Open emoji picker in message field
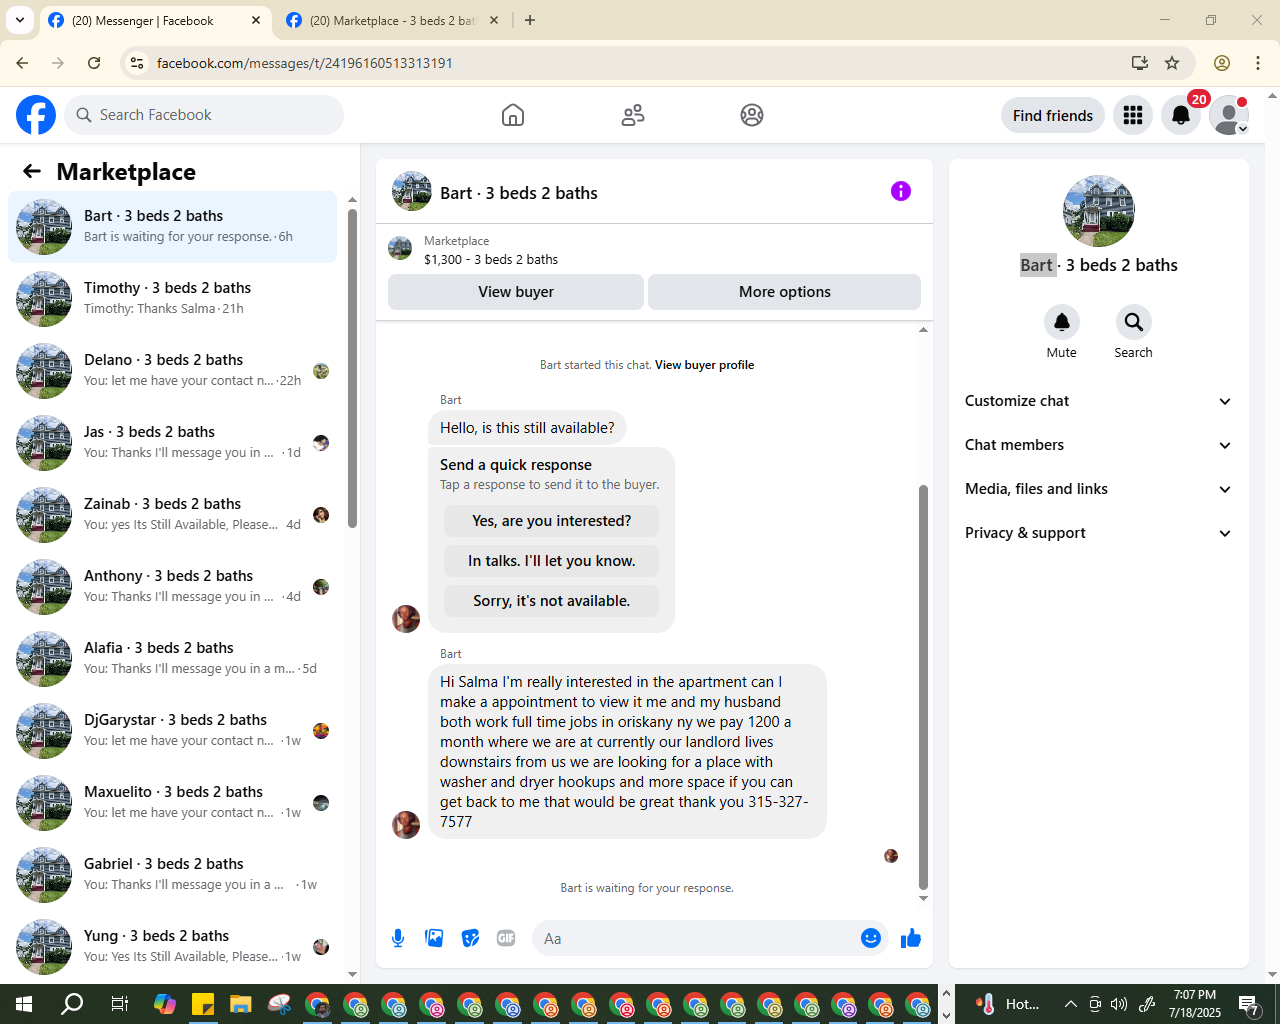 coord(871,938)
